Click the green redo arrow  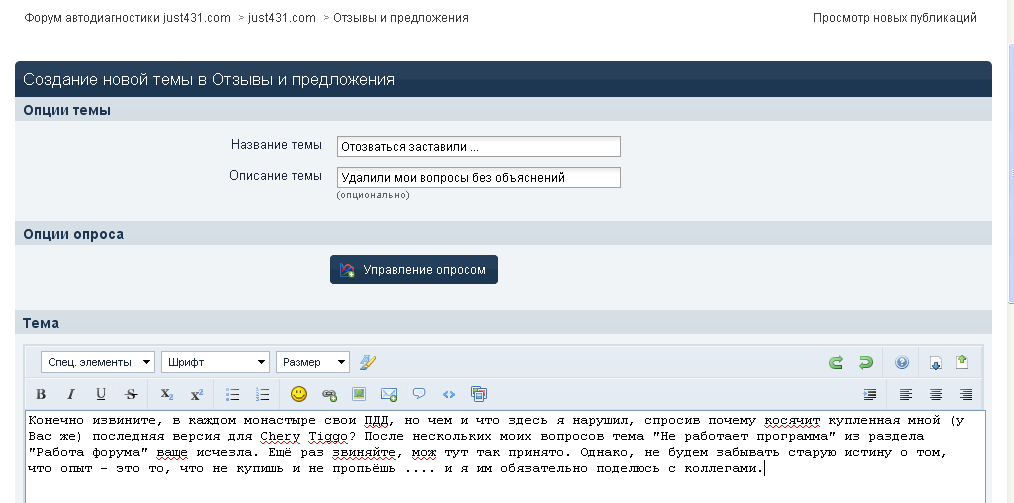point(836,362)
